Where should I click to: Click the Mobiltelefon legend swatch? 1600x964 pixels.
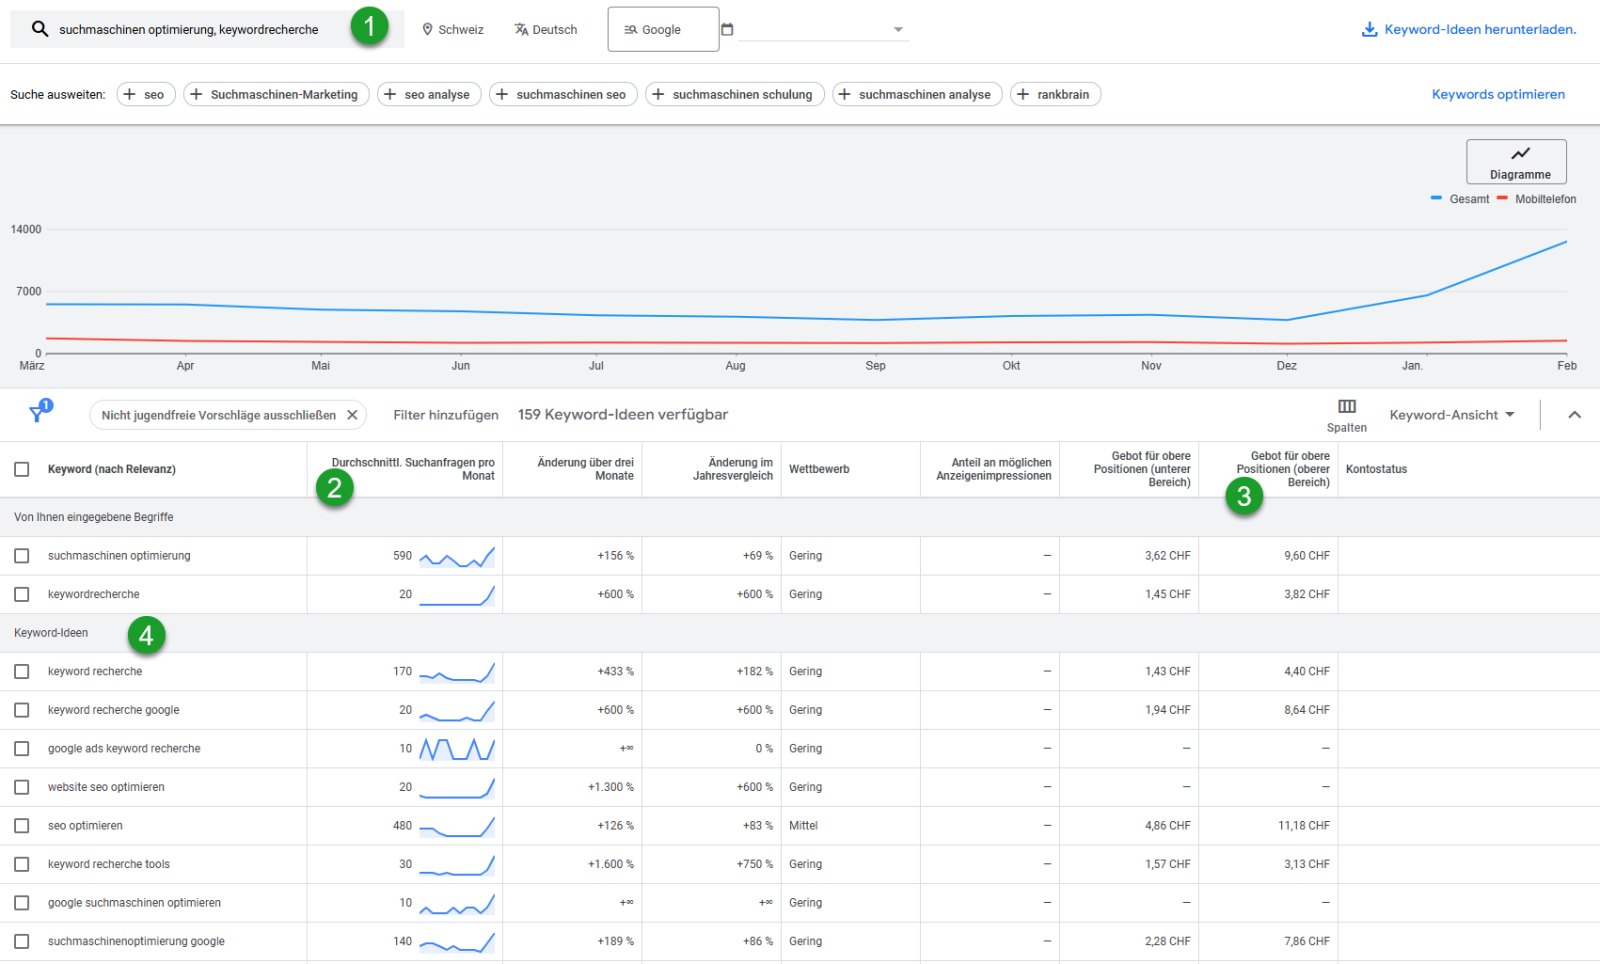point(1502,198)
